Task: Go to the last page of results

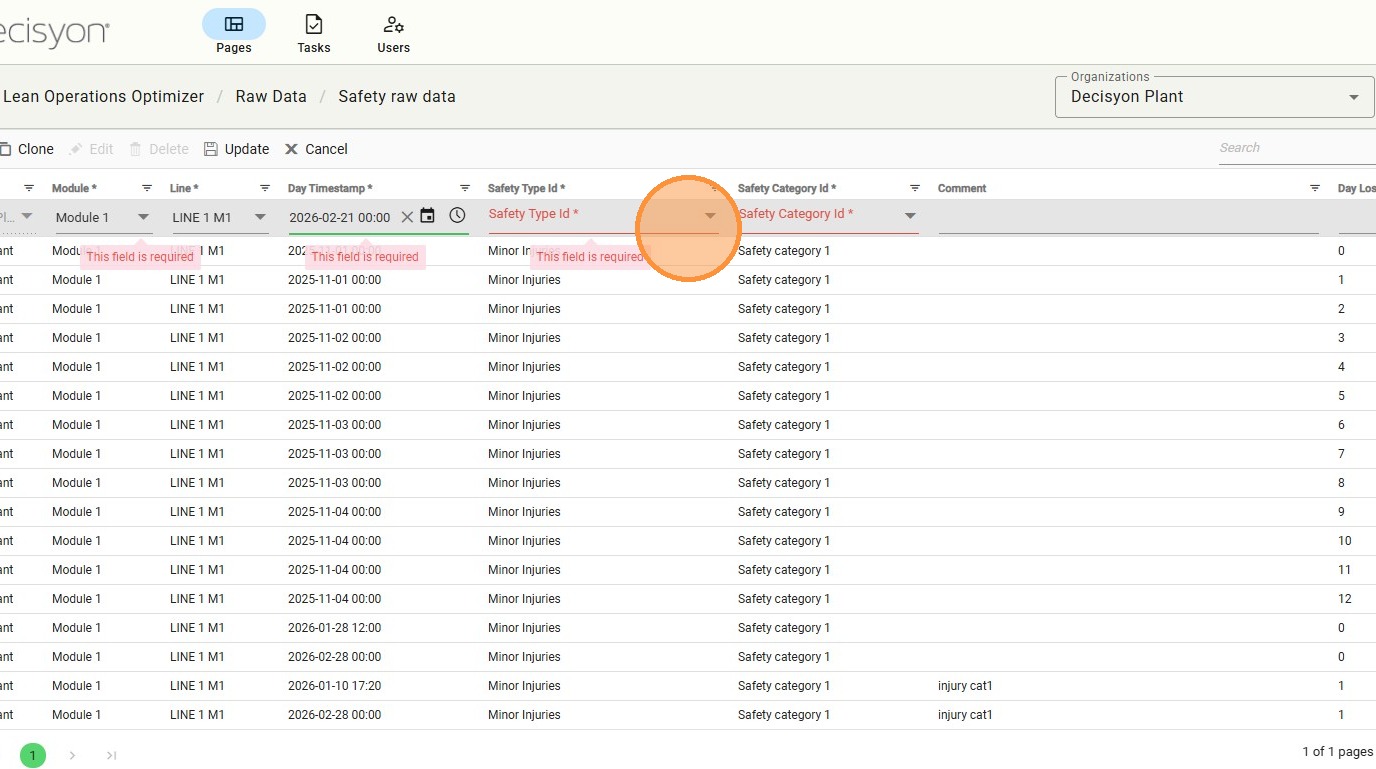Action: (x=111, y=756)
